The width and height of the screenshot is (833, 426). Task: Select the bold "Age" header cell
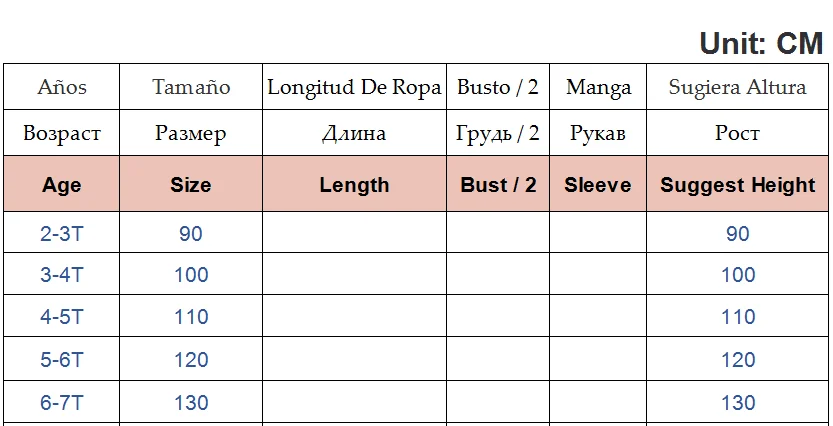pyautogui.click(x=62, y=185)
